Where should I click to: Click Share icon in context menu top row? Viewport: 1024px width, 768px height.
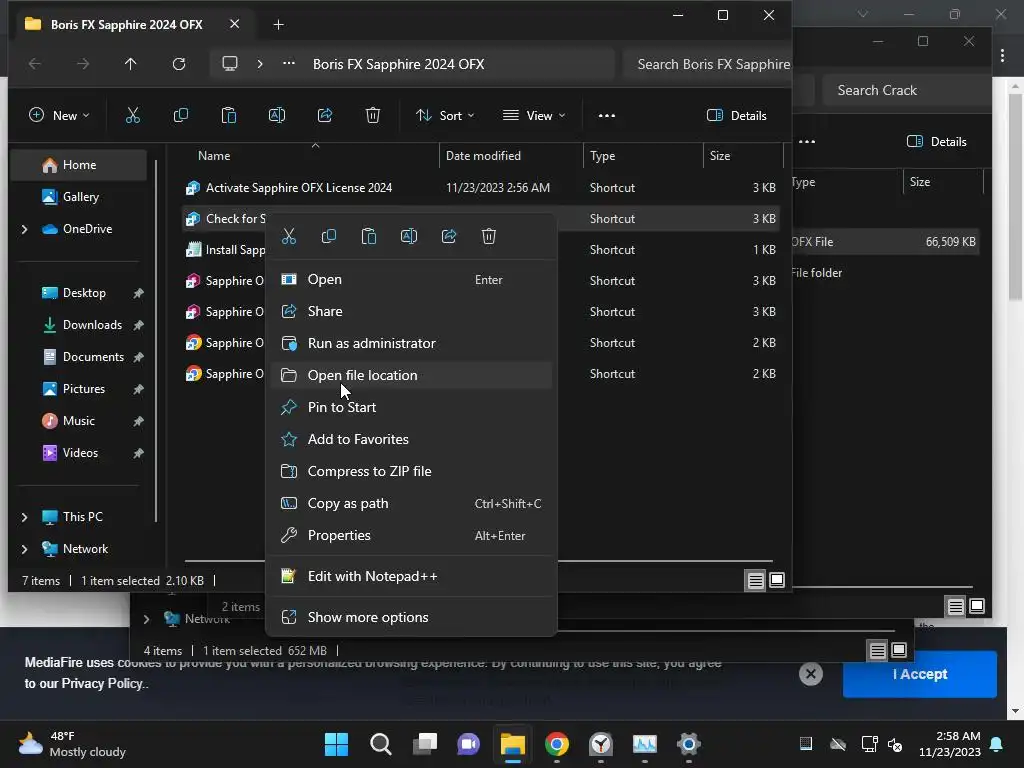point(449,236)
